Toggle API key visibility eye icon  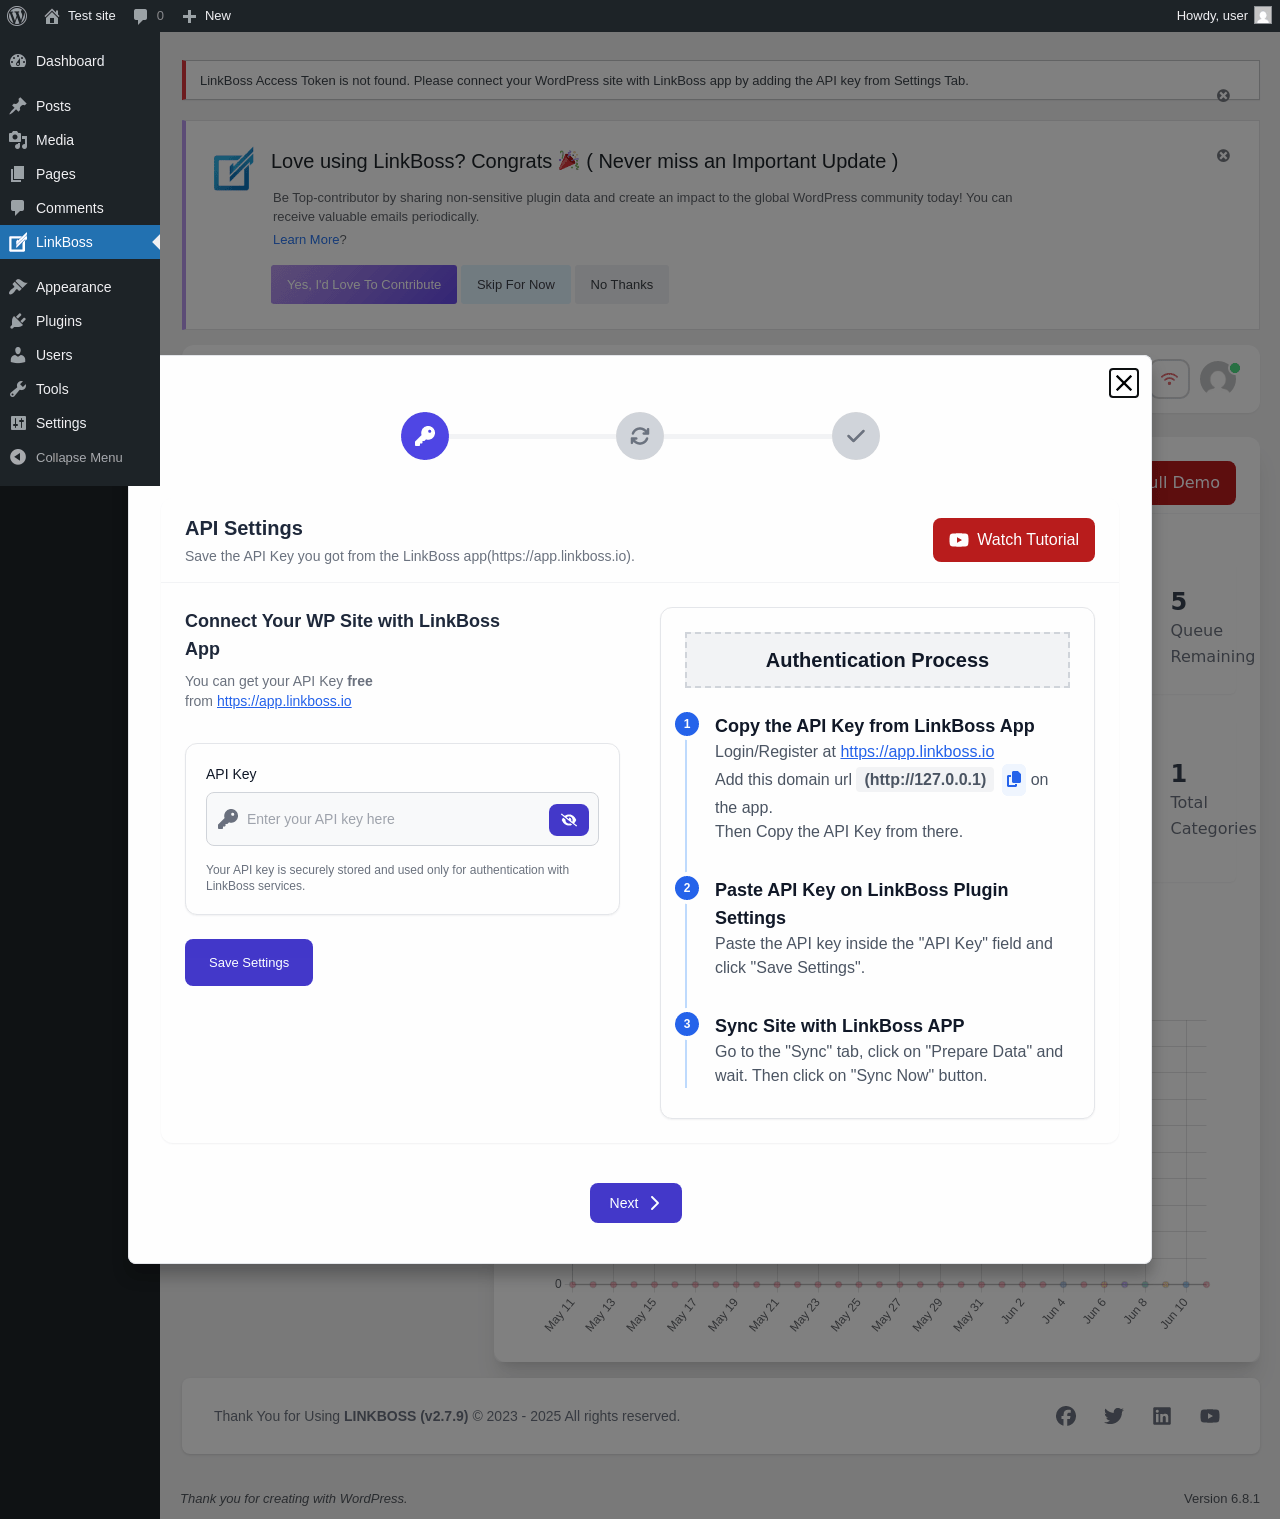pyautogui.click(x=569, y=820)
